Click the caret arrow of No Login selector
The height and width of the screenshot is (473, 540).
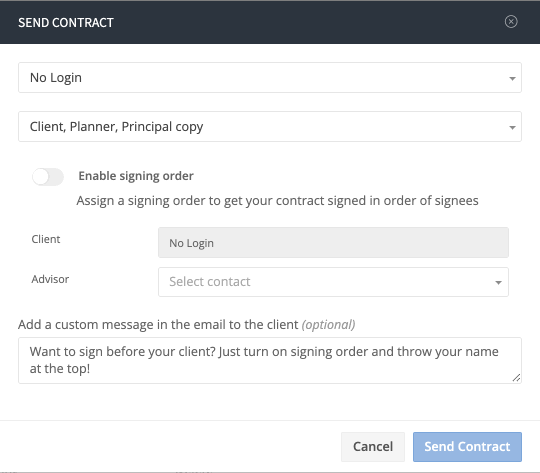(512, 79)
